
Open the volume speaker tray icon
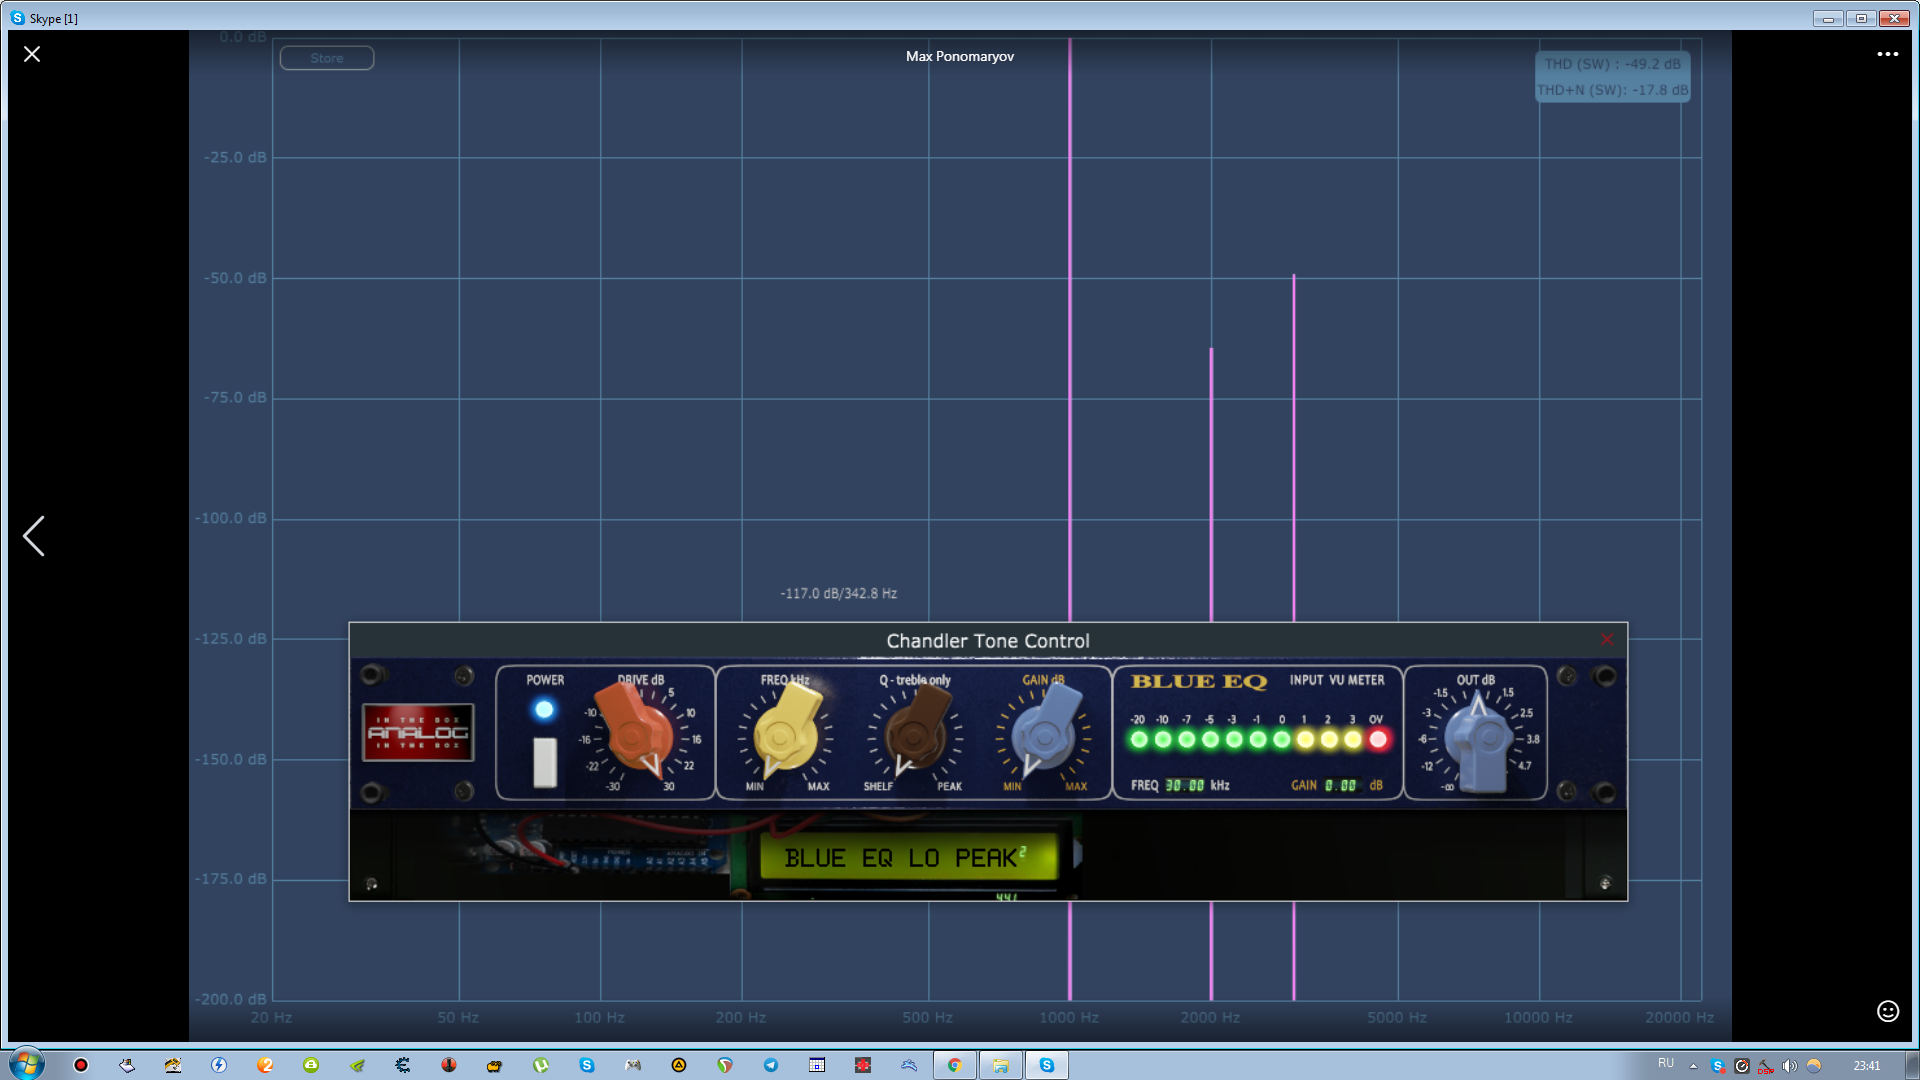pos(1790,1066)
